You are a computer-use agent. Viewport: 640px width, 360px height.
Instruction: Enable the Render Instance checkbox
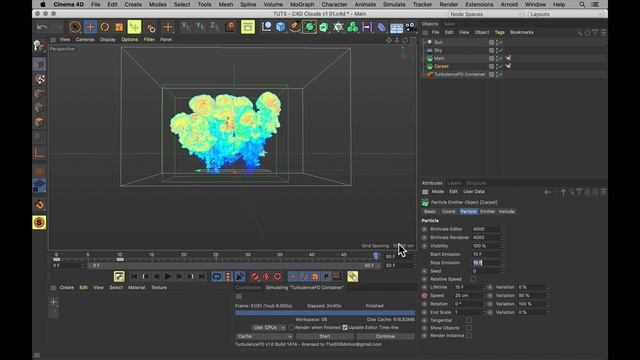click(469, 336)
